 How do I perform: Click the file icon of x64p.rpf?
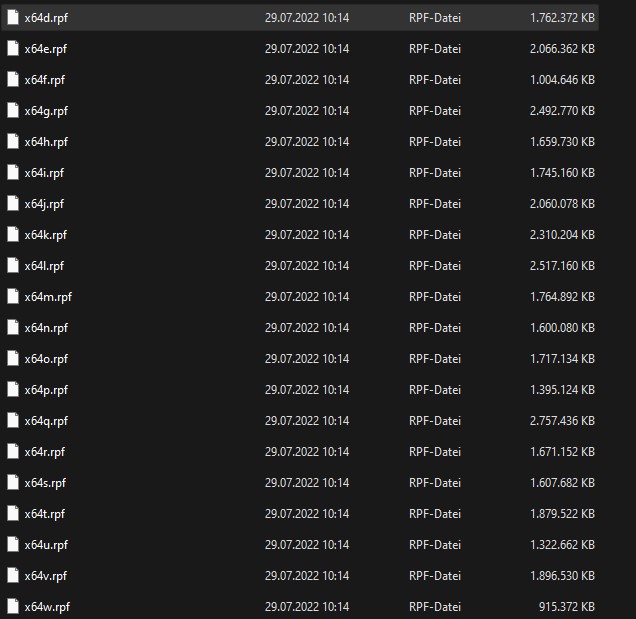coord(13,389)
